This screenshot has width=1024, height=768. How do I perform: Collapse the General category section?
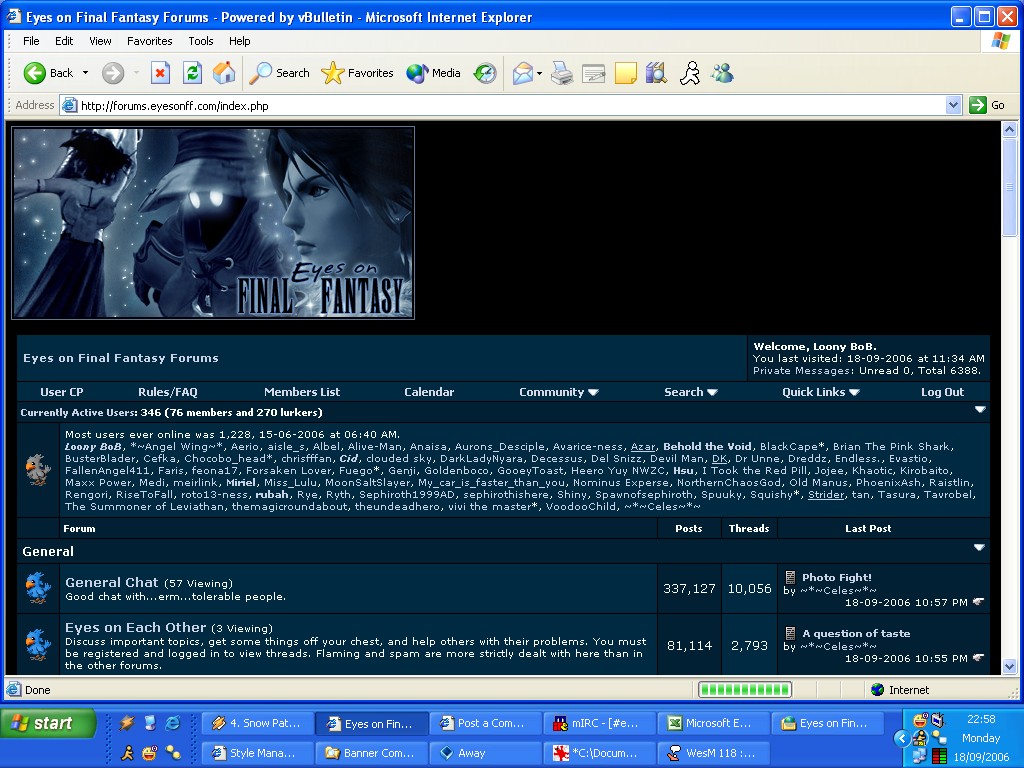979,547
